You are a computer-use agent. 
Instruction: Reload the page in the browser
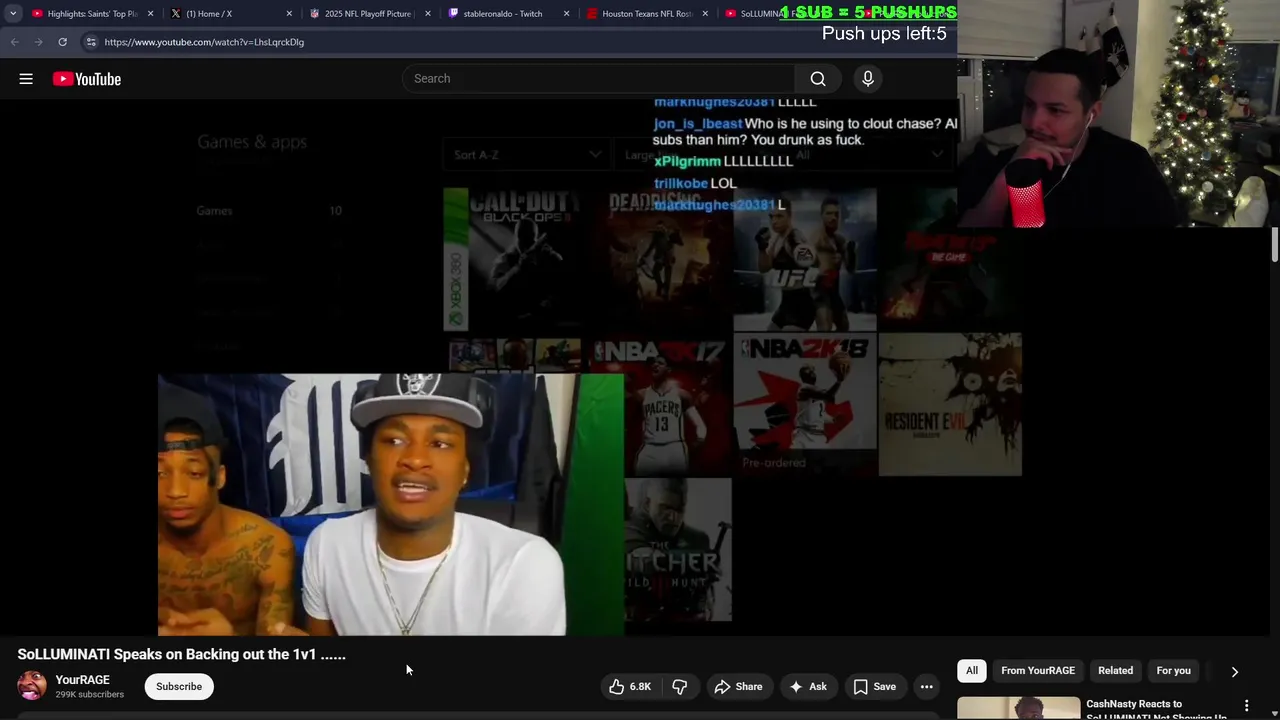point(62,42)
